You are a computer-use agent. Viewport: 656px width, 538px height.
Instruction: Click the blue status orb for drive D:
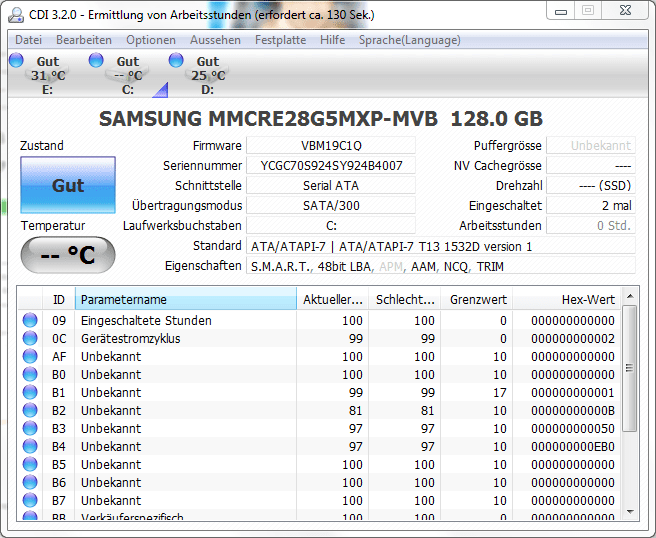[x=176, y=60]
